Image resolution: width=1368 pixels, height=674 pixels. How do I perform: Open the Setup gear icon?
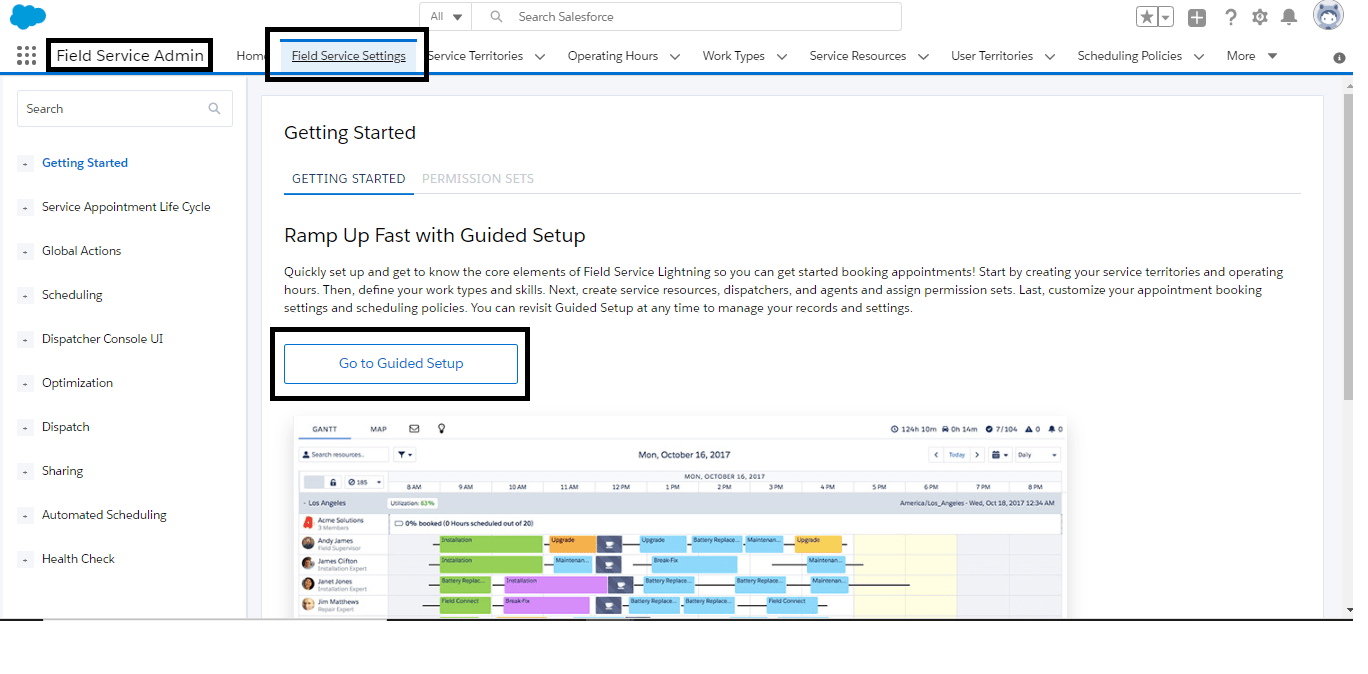click(x=1260, y=16)
